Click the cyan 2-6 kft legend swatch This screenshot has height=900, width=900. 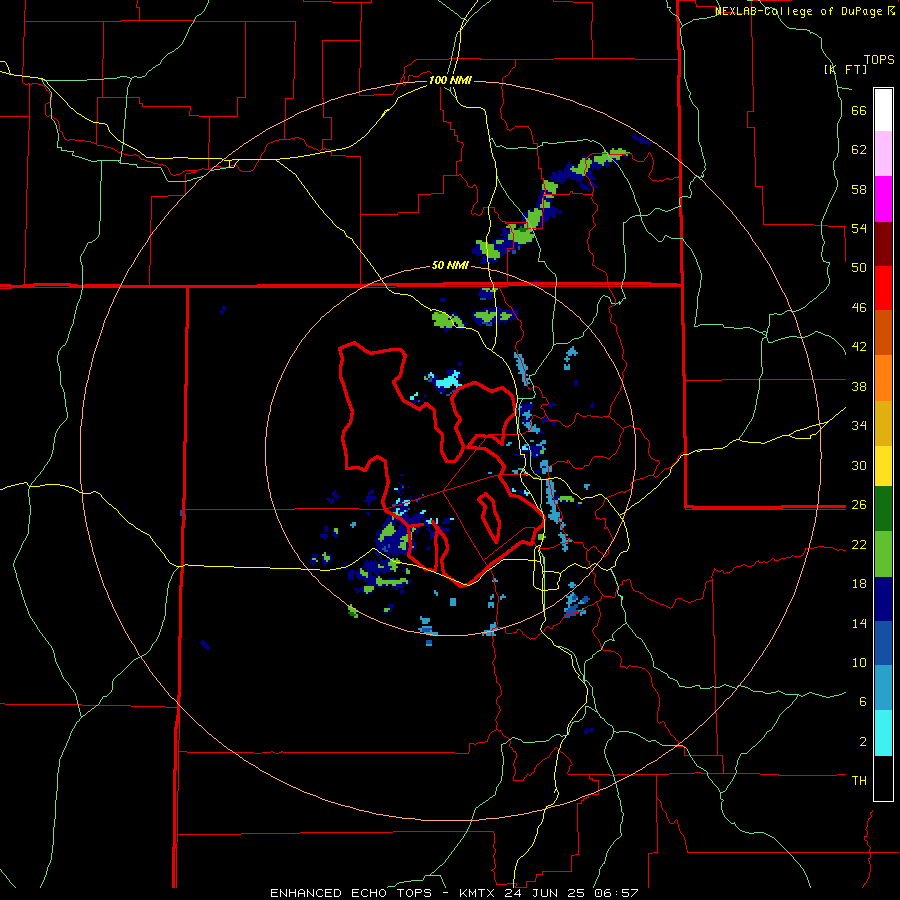(x=883, y=734)
